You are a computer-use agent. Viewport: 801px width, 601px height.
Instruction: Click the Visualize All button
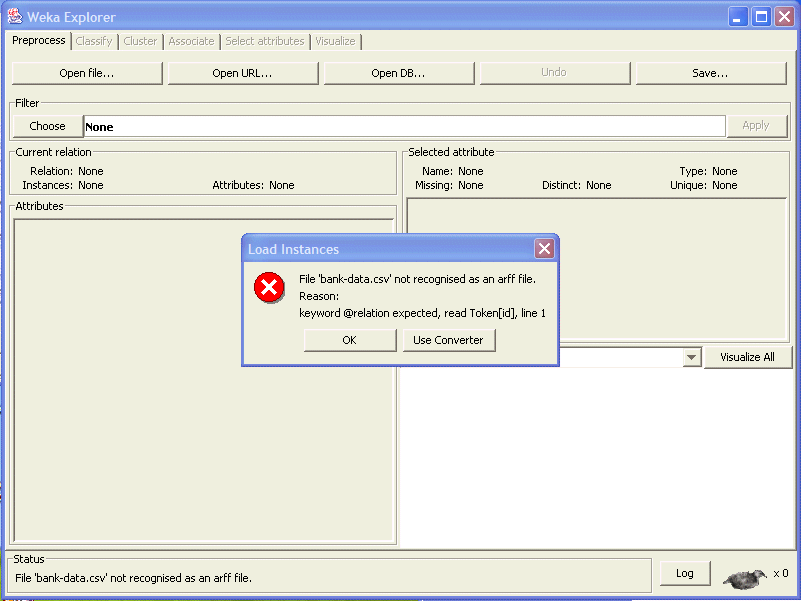click(747, 357)
